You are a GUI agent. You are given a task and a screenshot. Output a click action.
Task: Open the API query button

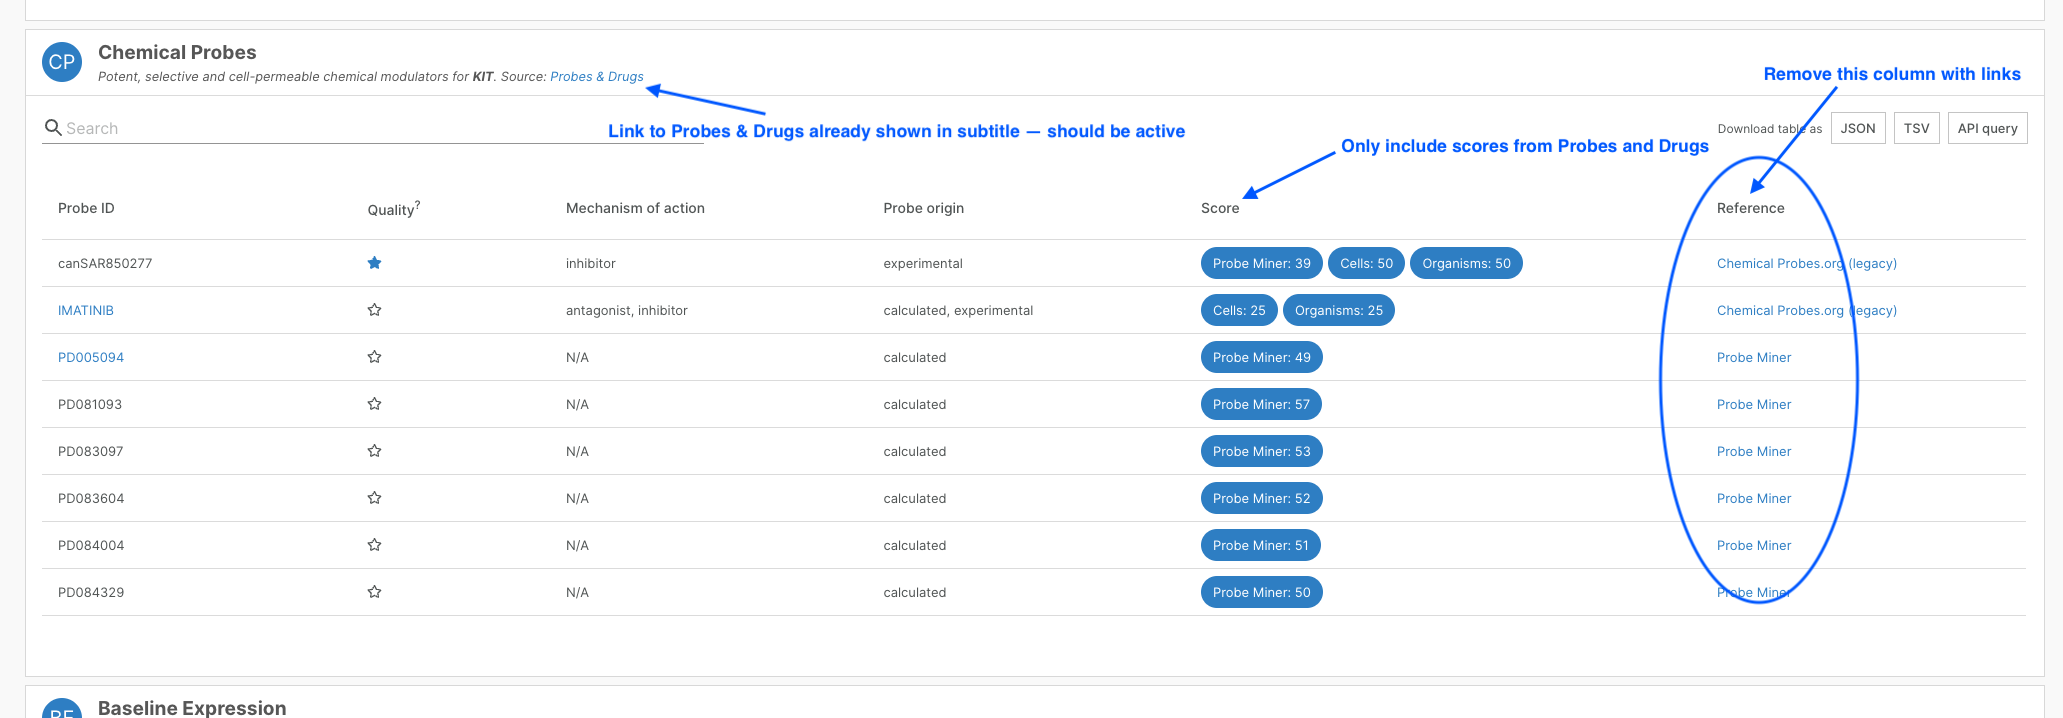[x=1988, y=128]
